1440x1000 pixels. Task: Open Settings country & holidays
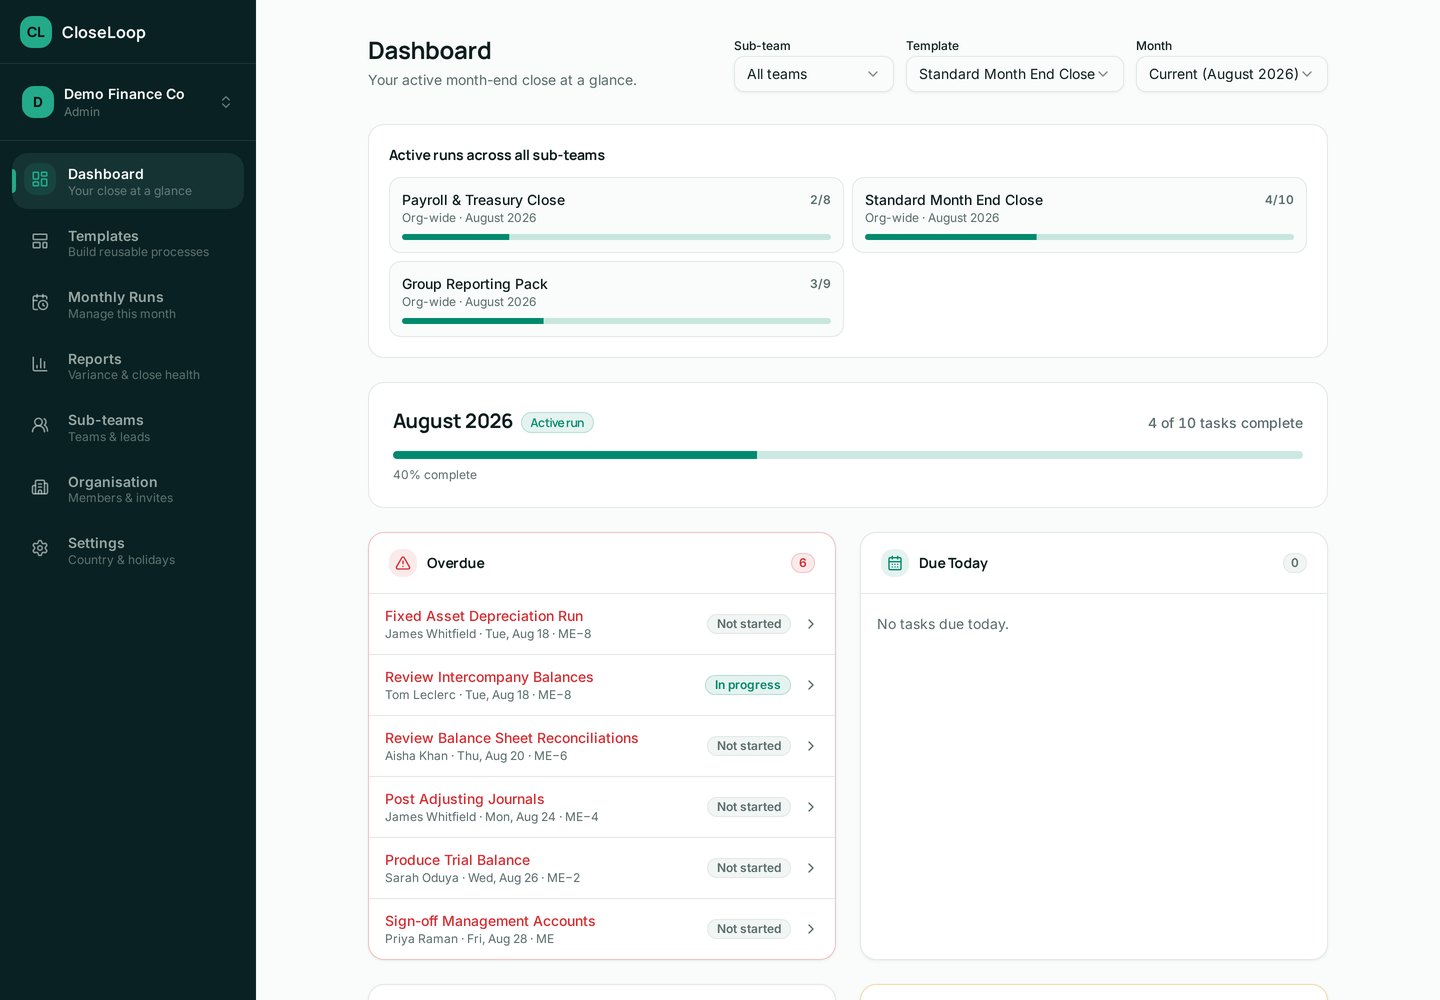(x=128, y=550)
